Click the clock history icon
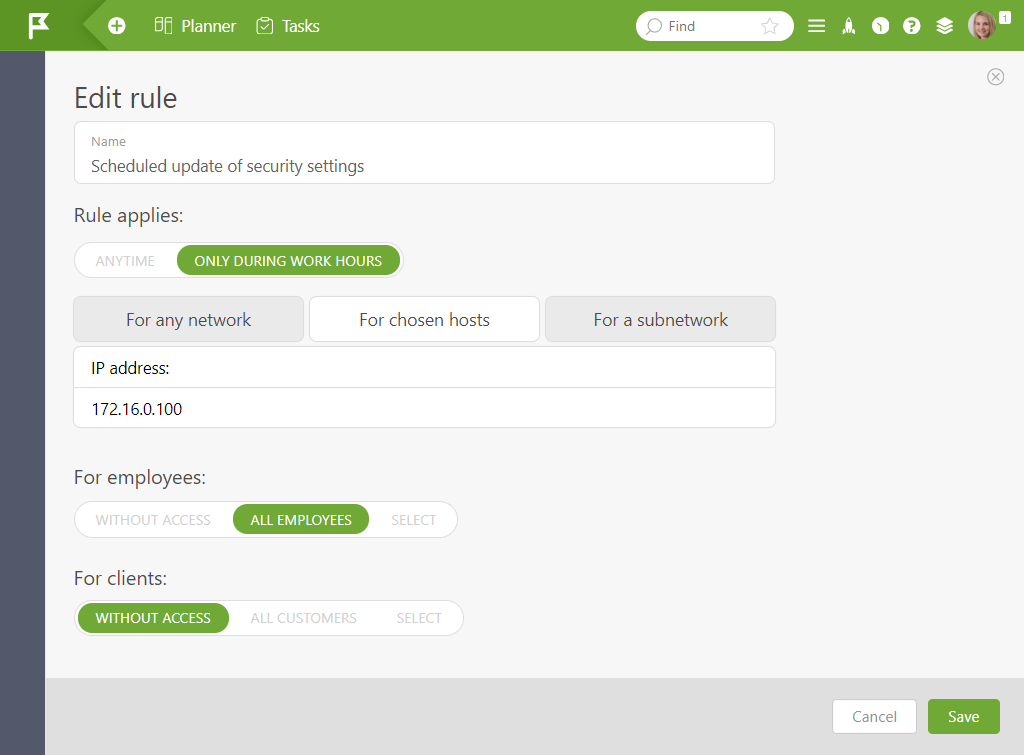The image size is (1024, 755). click(x=880, y=26)
